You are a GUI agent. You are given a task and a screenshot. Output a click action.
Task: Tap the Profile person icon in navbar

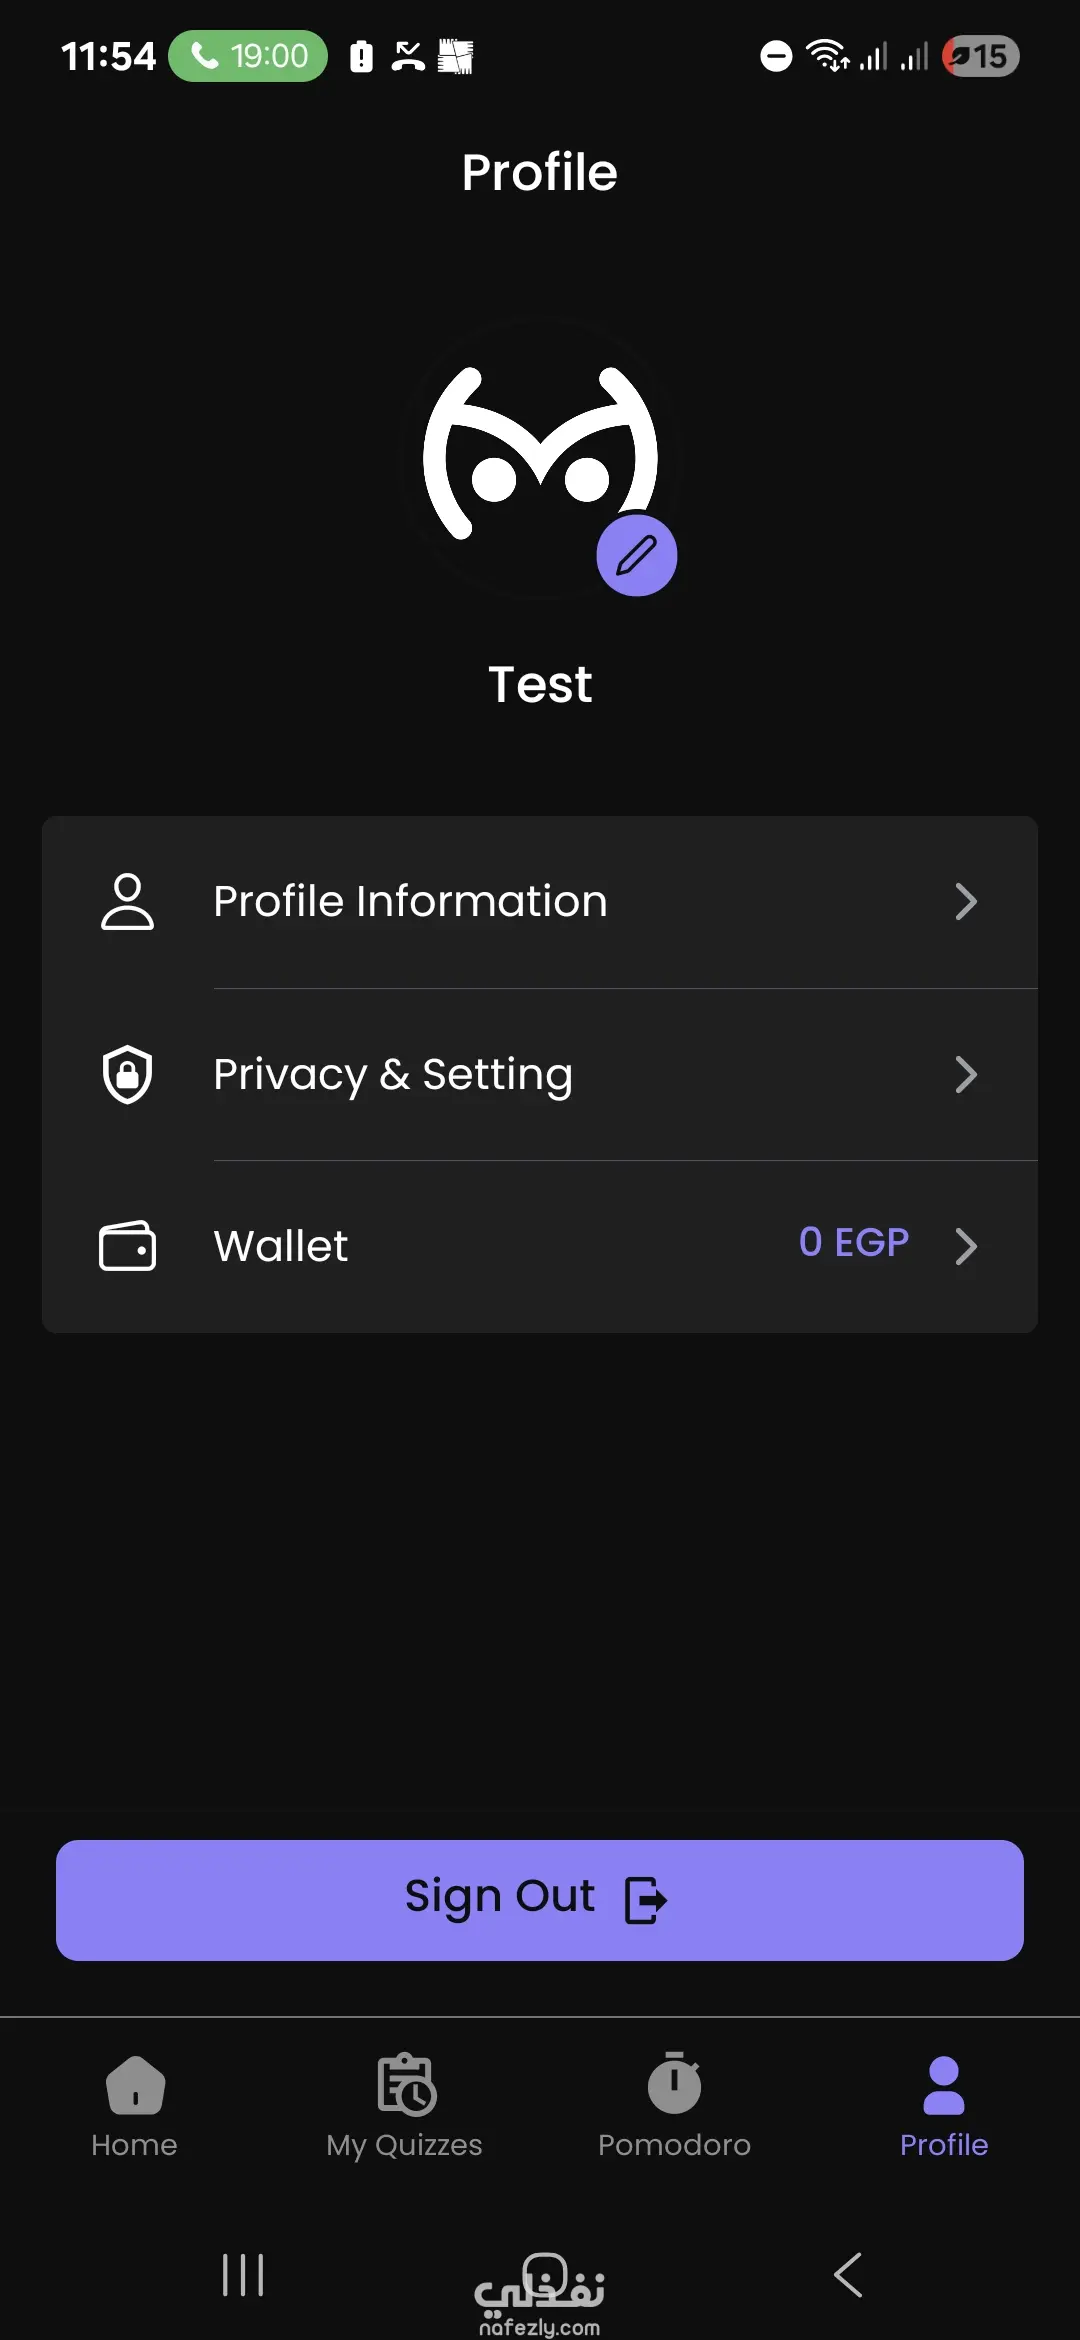click(944, 2085)
